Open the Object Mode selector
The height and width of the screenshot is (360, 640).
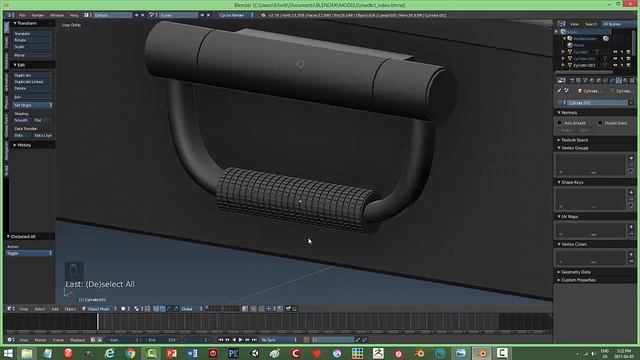click(x=99, y=309)
